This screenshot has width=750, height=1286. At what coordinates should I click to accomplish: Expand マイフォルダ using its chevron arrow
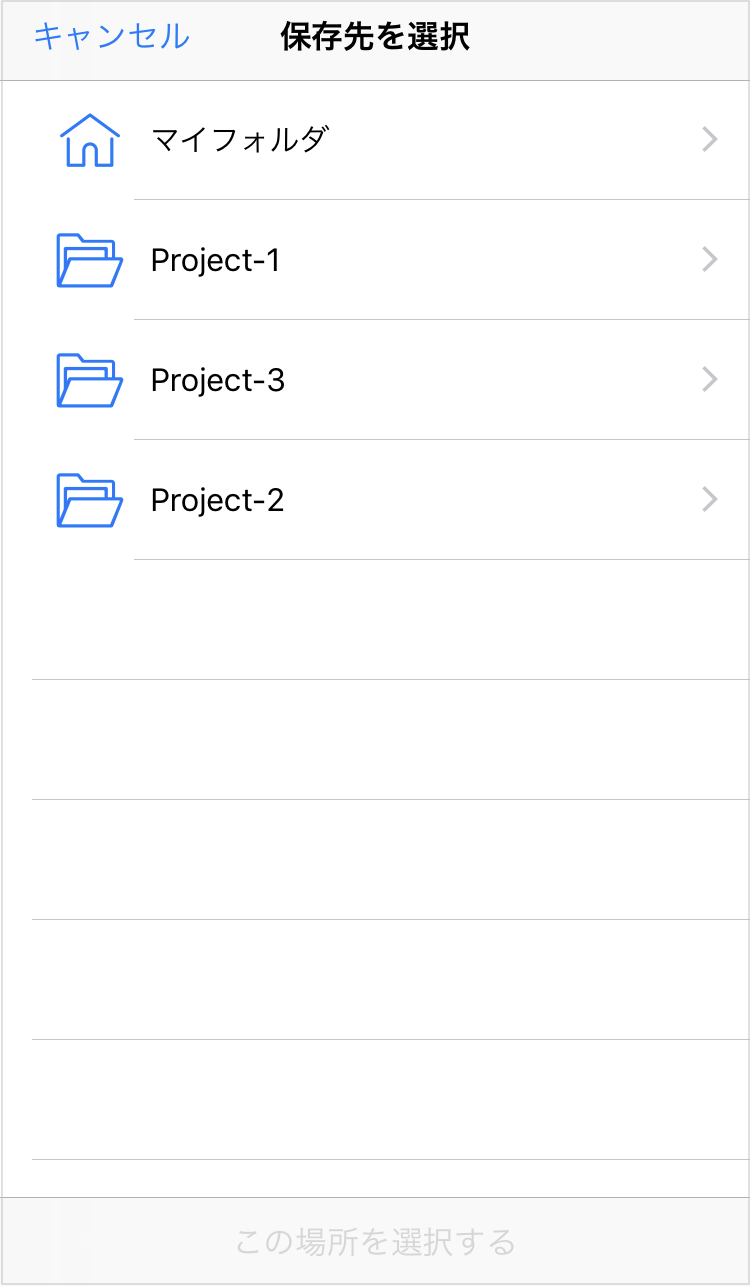coord(710,140)
